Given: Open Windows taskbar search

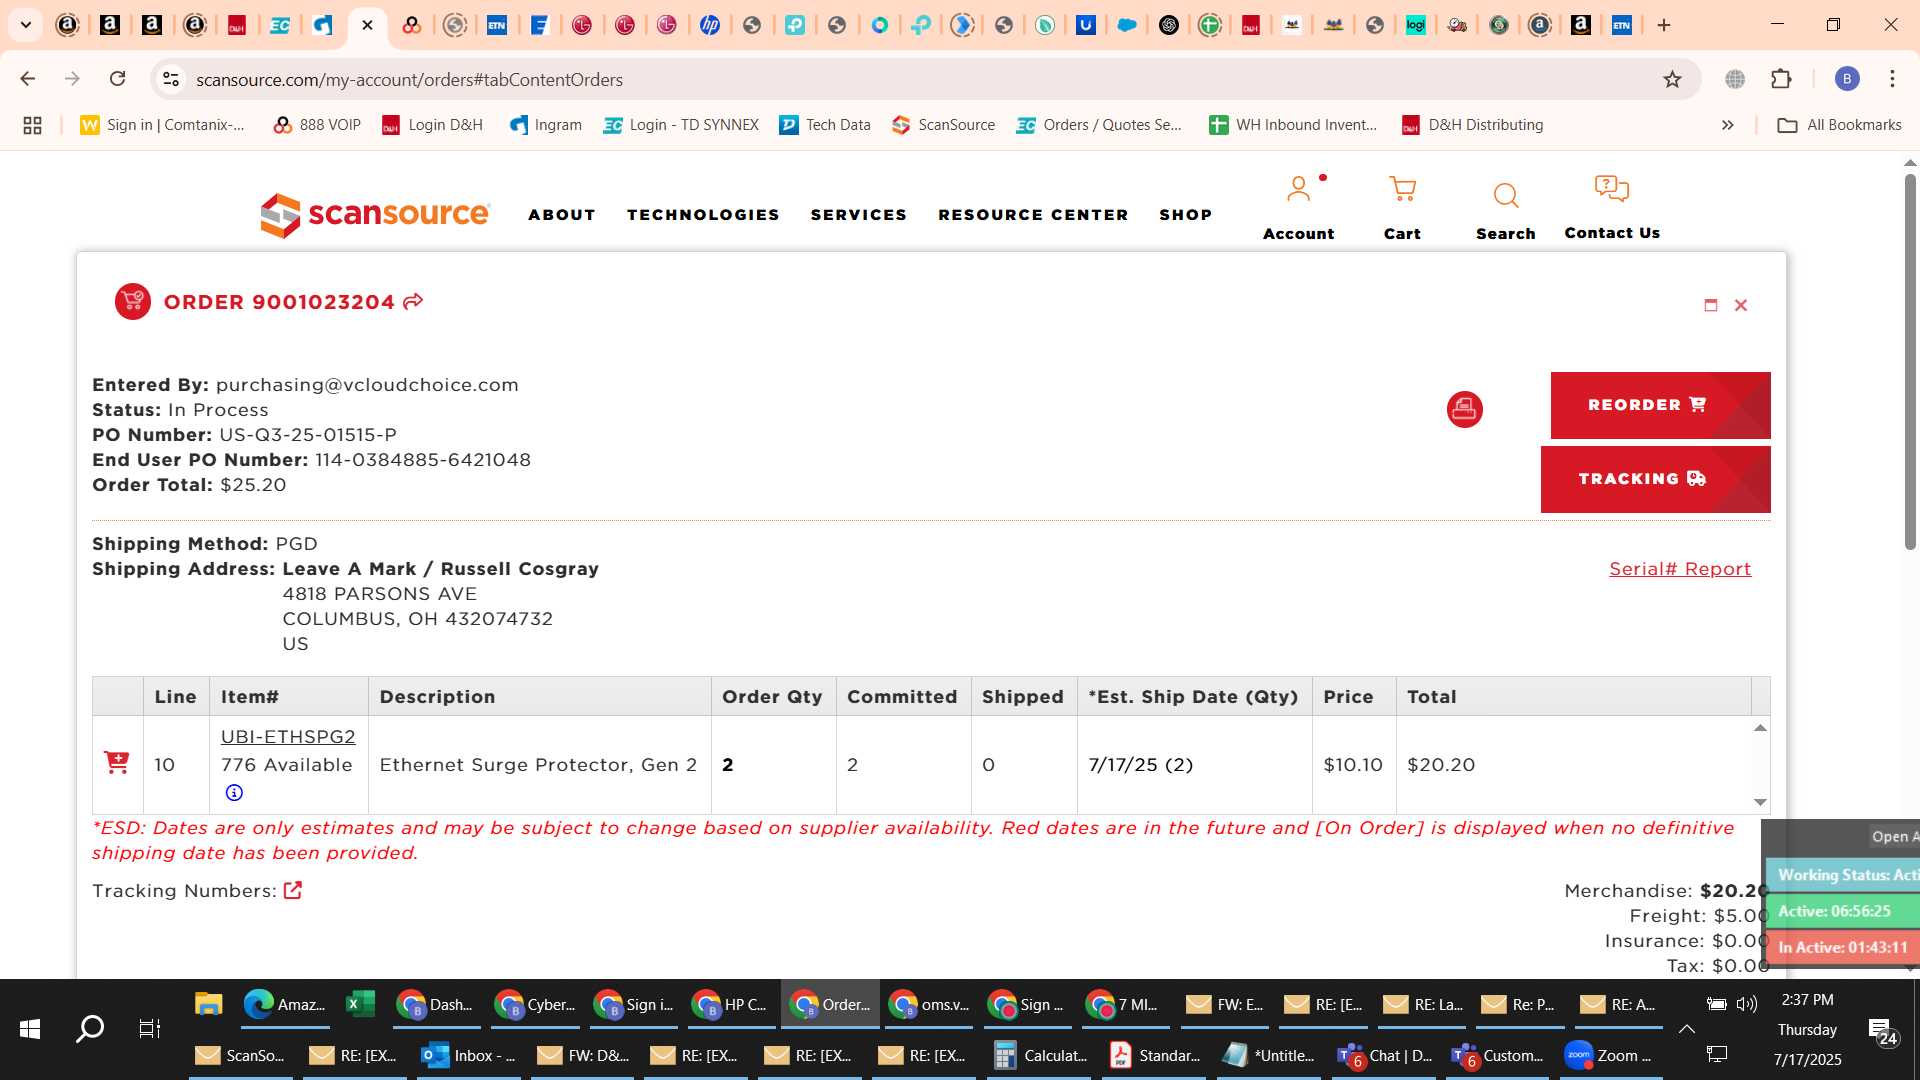Looking at the screenshot, I should 90,1028.
